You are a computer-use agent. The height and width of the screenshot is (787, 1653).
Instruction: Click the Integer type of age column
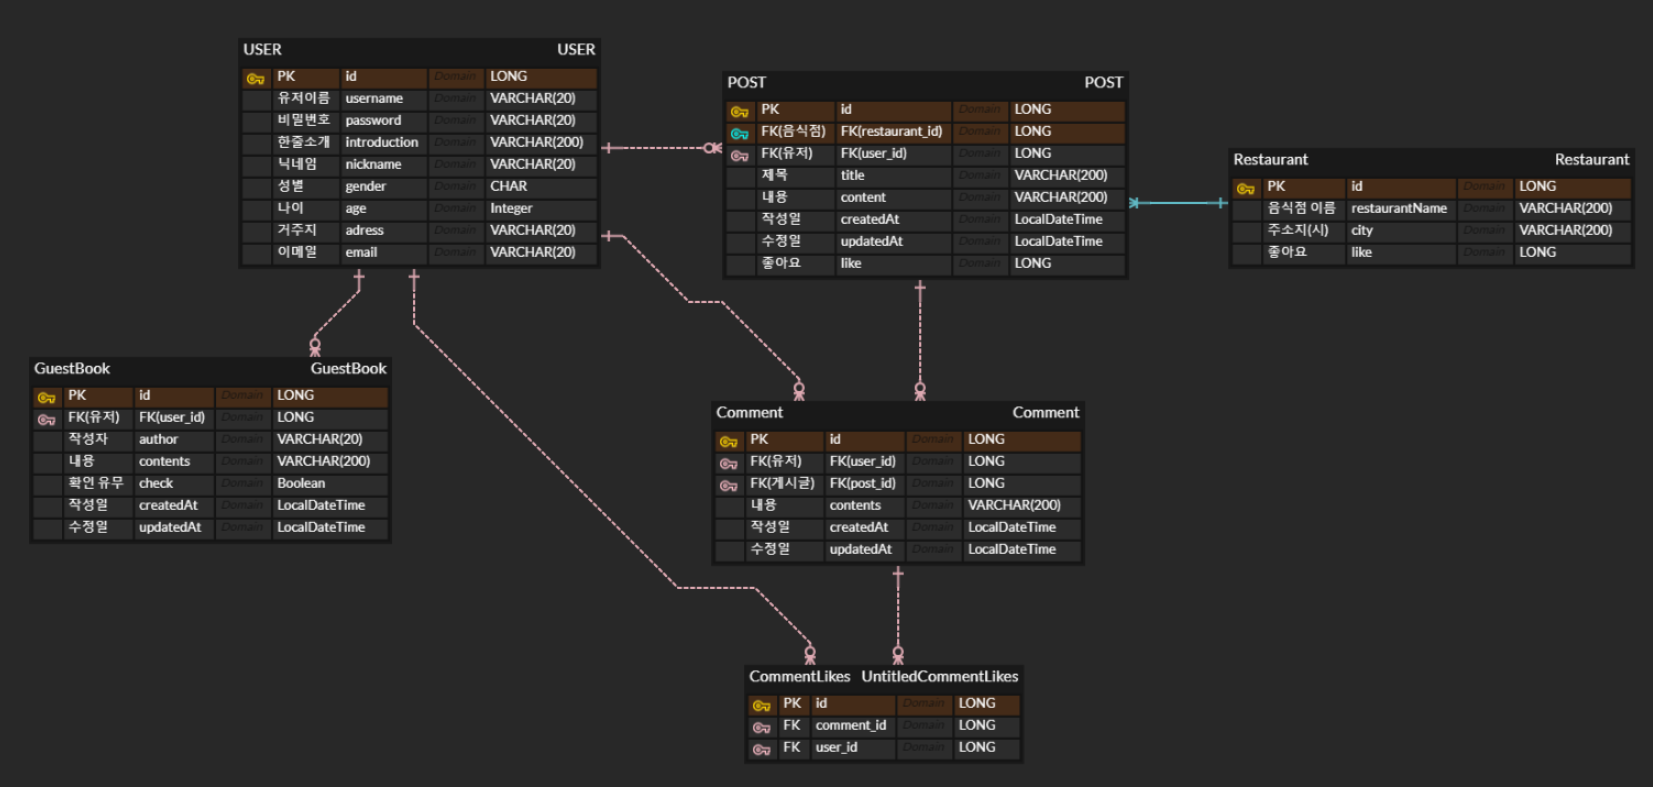[511, 208]
